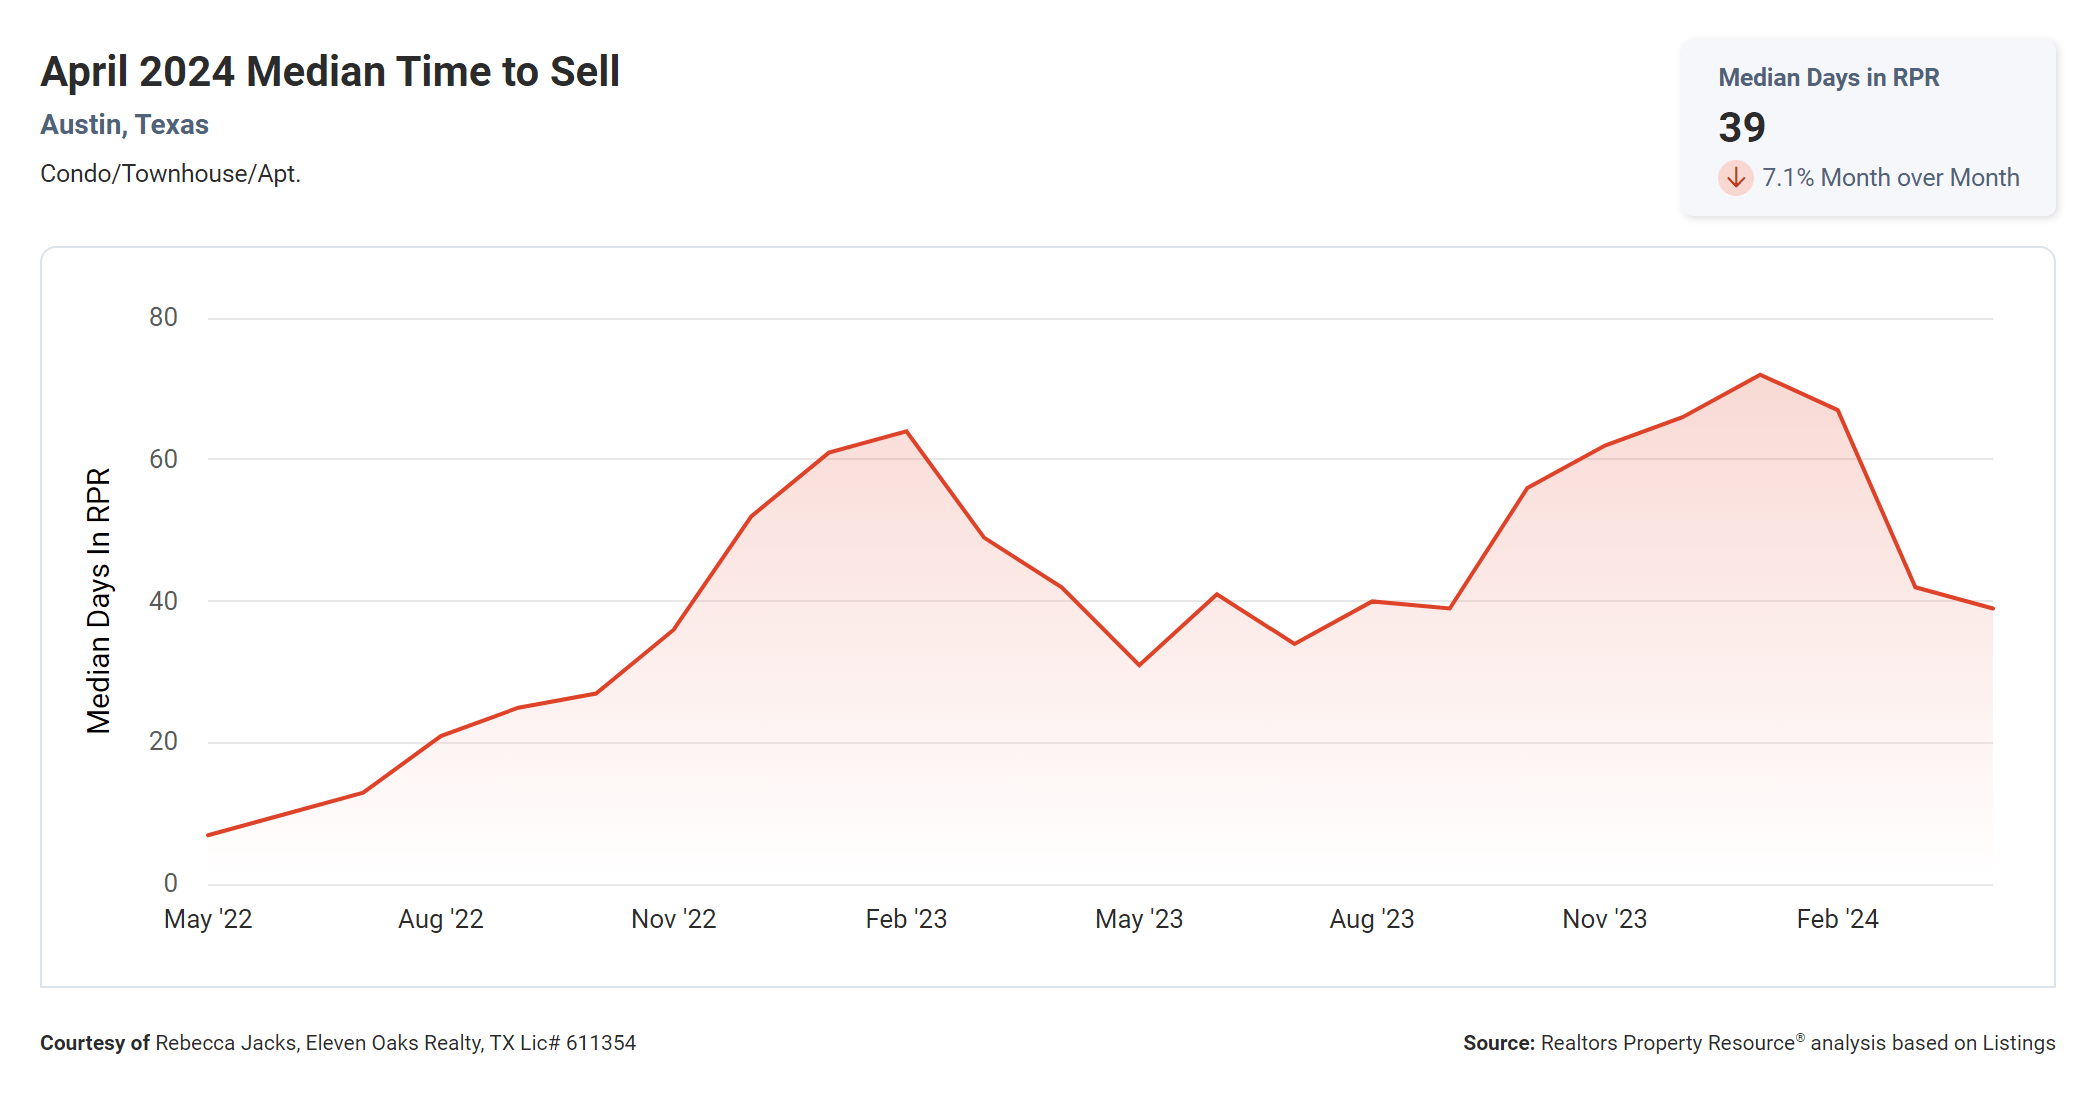Click the Feb '23 peak on the line
The image size is (2096, 1100).
coord(906,432)
